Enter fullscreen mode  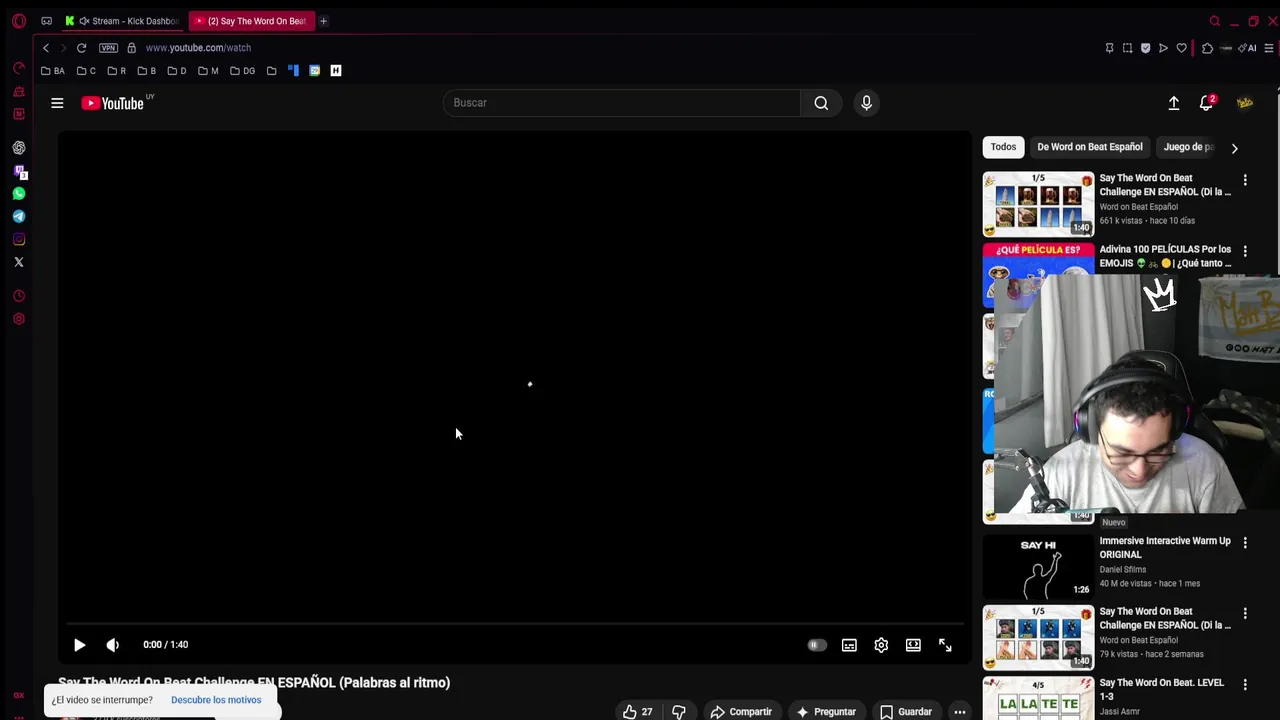coord(945,645)
